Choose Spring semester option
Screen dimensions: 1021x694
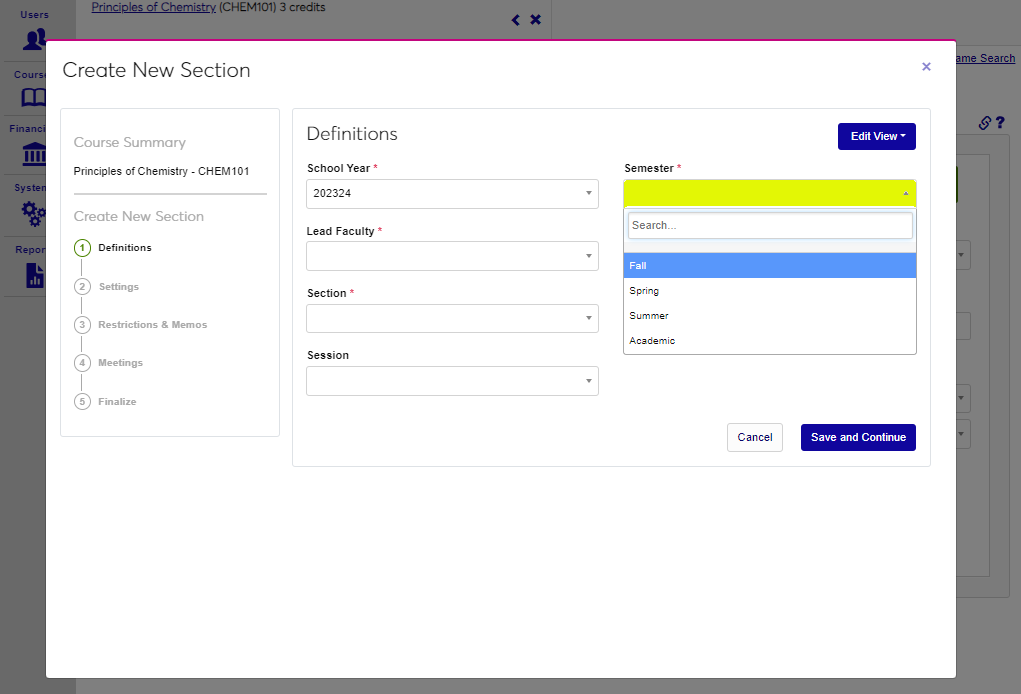tap(769, 291)
